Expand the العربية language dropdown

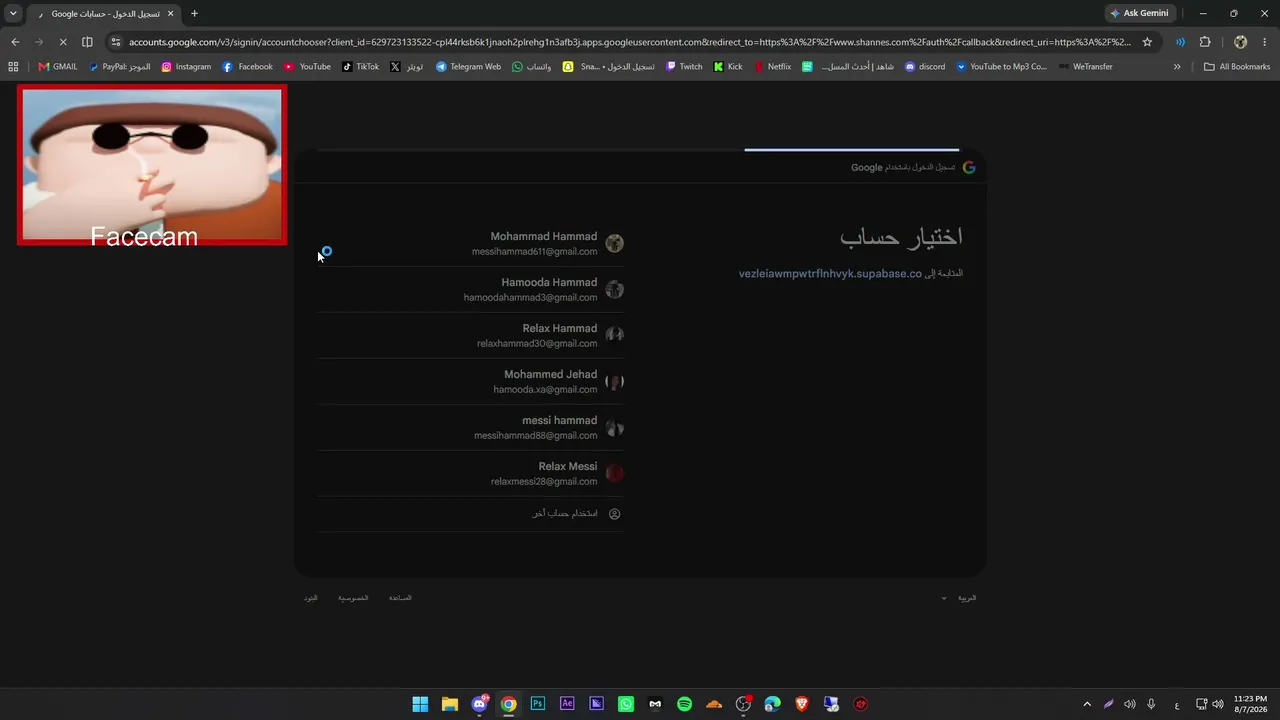pos(959,598)
